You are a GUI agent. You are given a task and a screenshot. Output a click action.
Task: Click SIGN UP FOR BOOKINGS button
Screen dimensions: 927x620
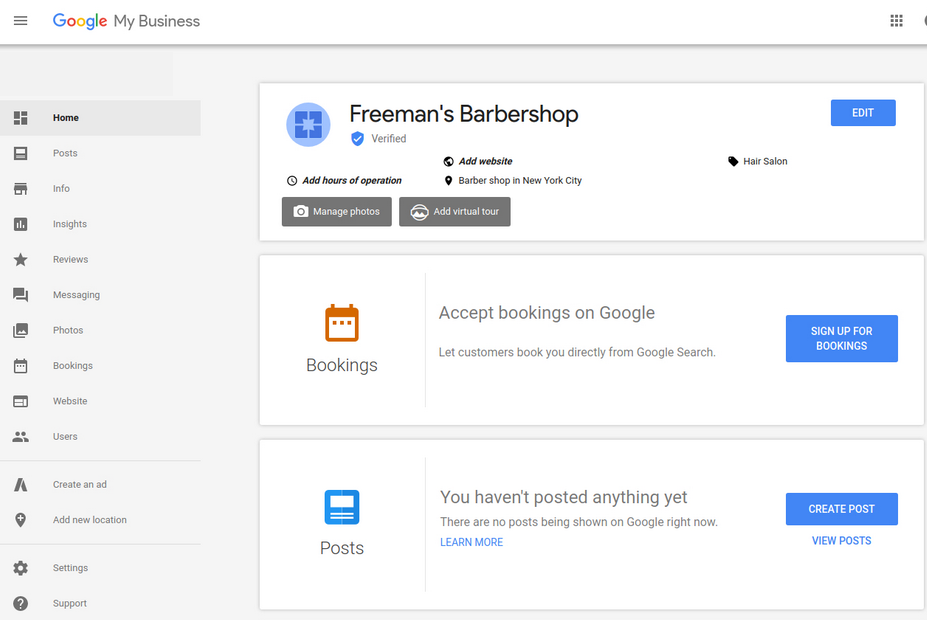click(842, 339)
